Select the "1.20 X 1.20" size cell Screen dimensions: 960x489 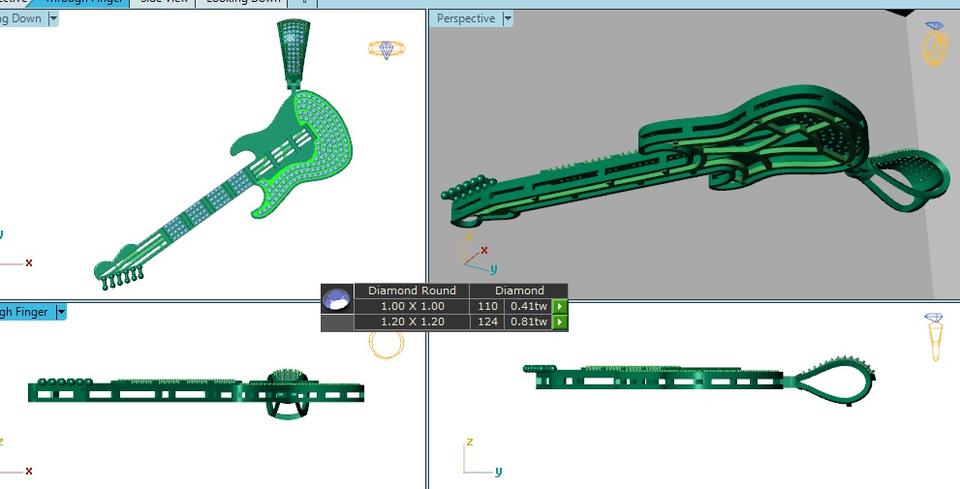click(x=412, y=322)
